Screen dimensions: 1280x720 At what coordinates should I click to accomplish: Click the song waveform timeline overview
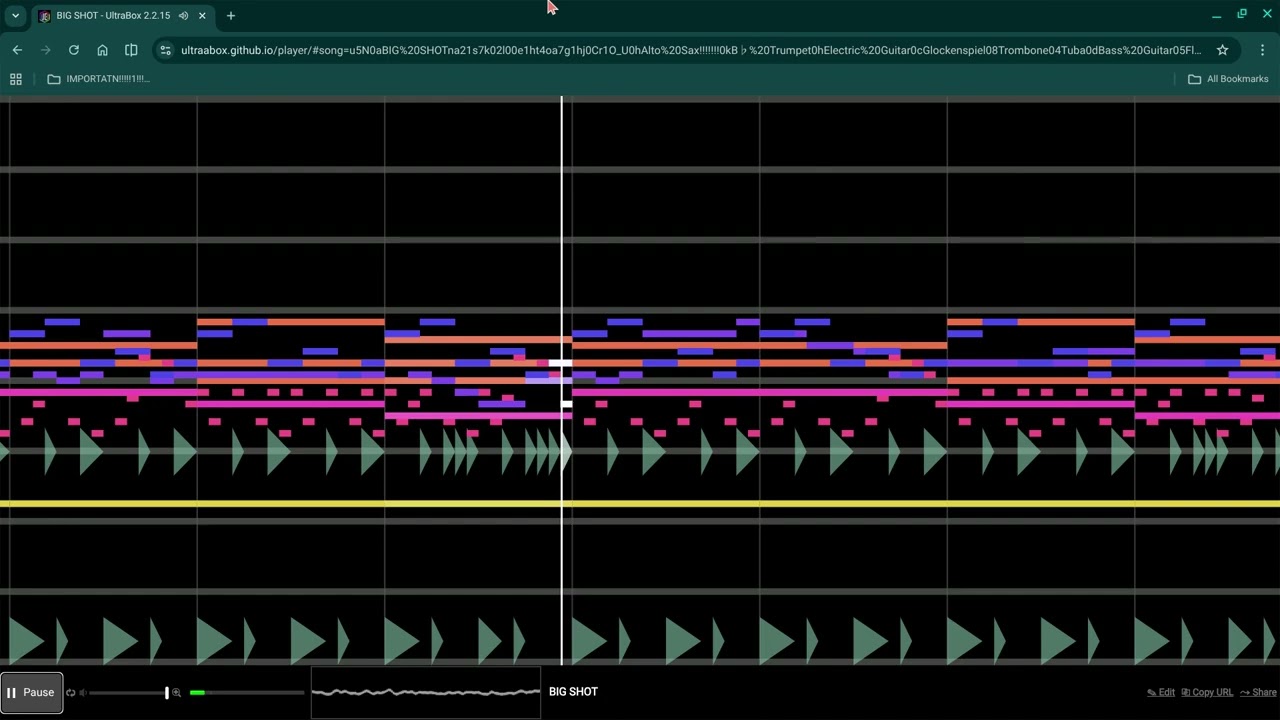point(426,692)
